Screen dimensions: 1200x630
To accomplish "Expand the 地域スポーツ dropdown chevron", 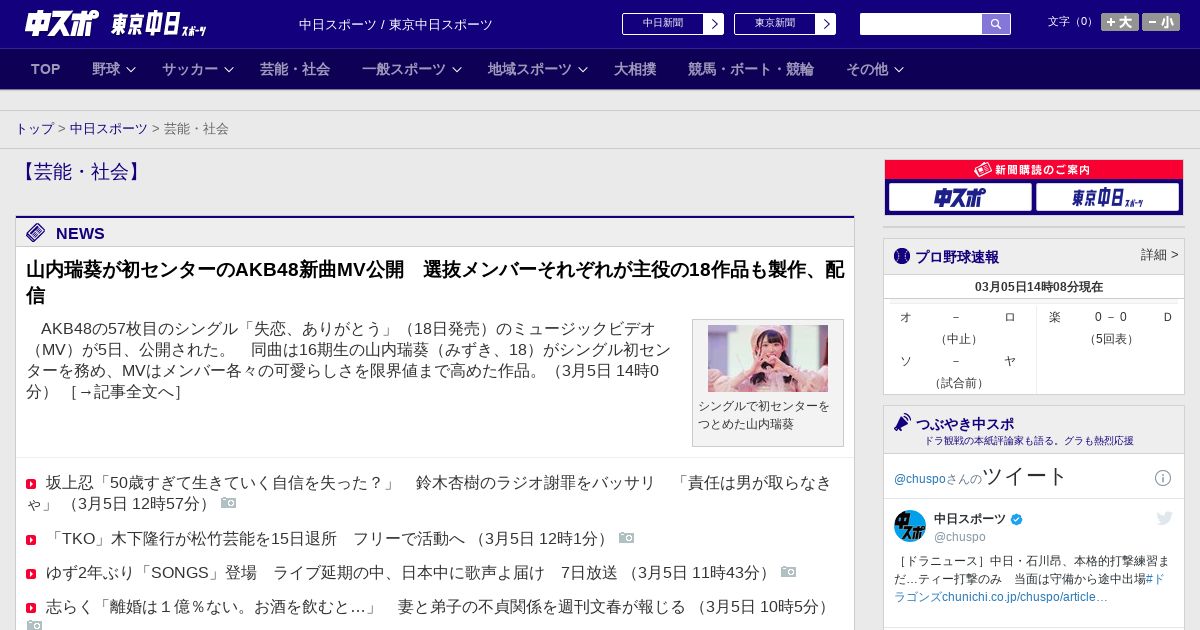I will (583, 70).
